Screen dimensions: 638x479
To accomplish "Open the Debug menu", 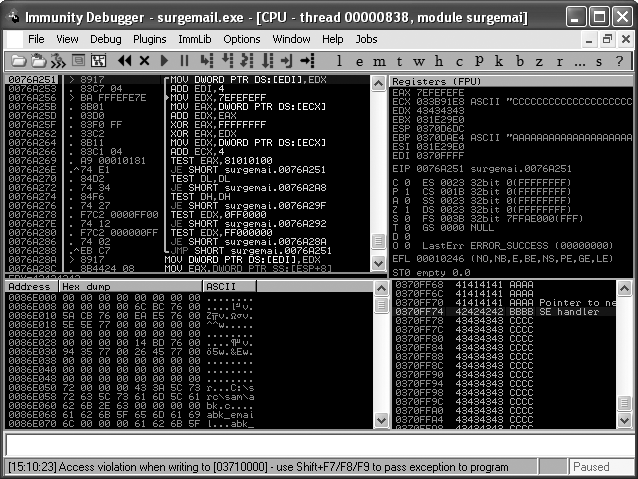I will (106, 39).
